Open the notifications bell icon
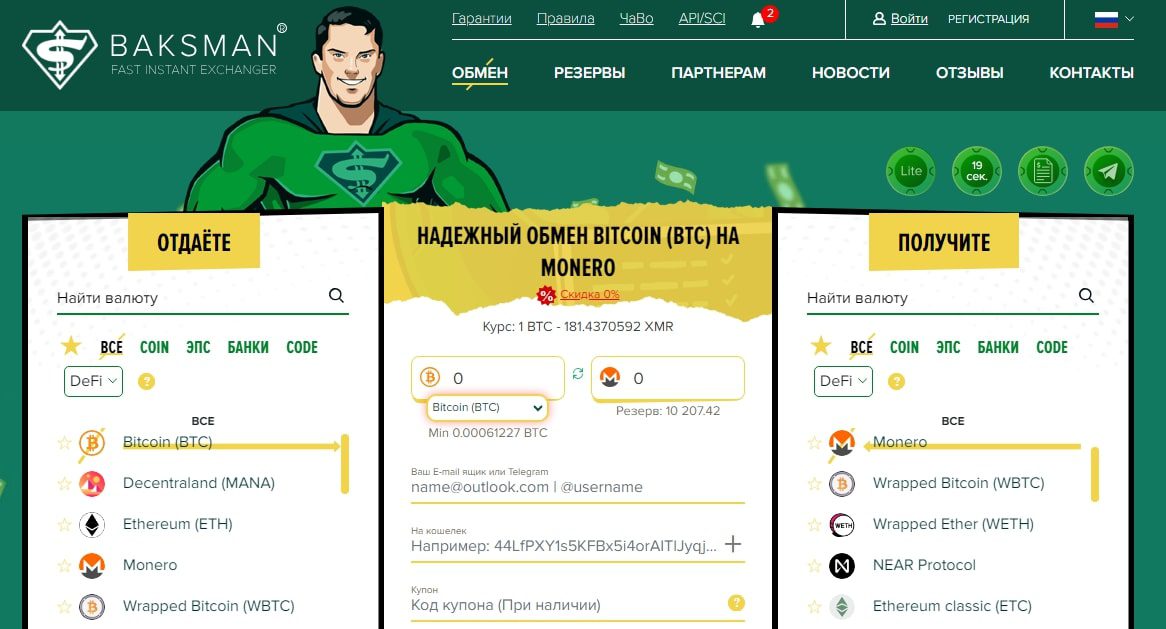Screen dimensions: 1166x629 coord(758,20)
